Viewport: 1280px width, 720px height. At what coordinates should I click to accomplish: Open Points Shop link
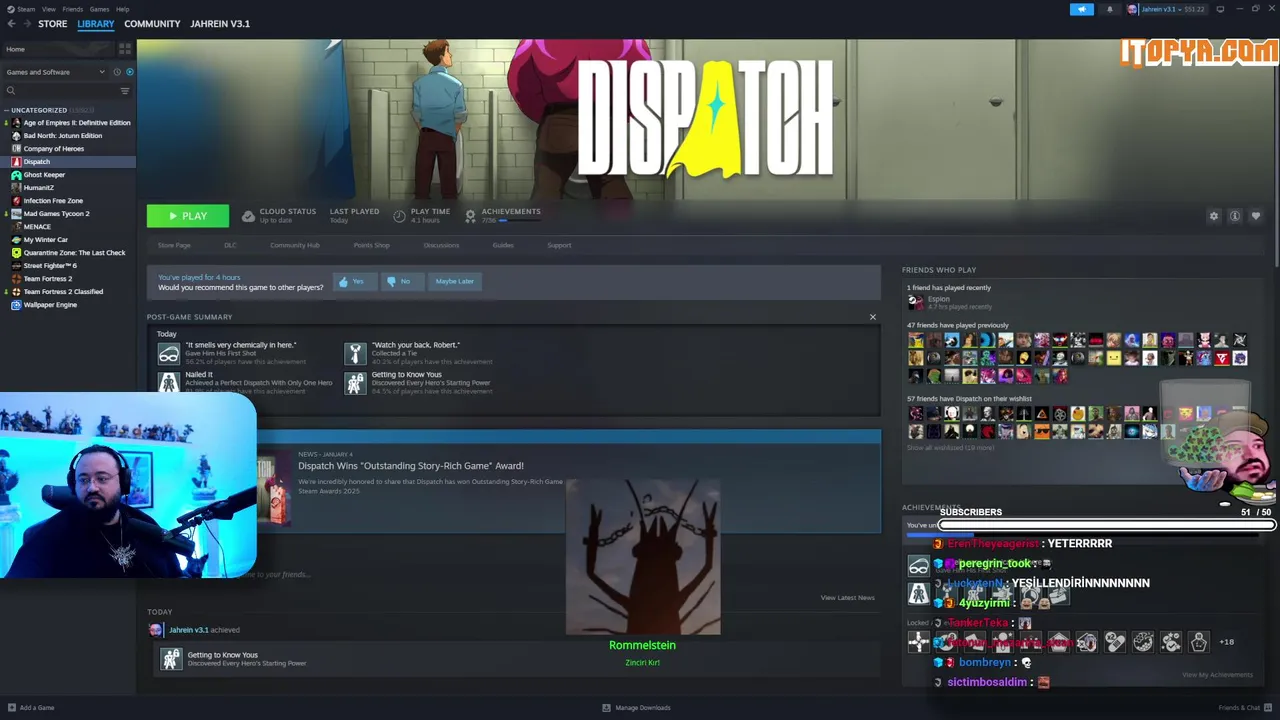pos(371,245)
